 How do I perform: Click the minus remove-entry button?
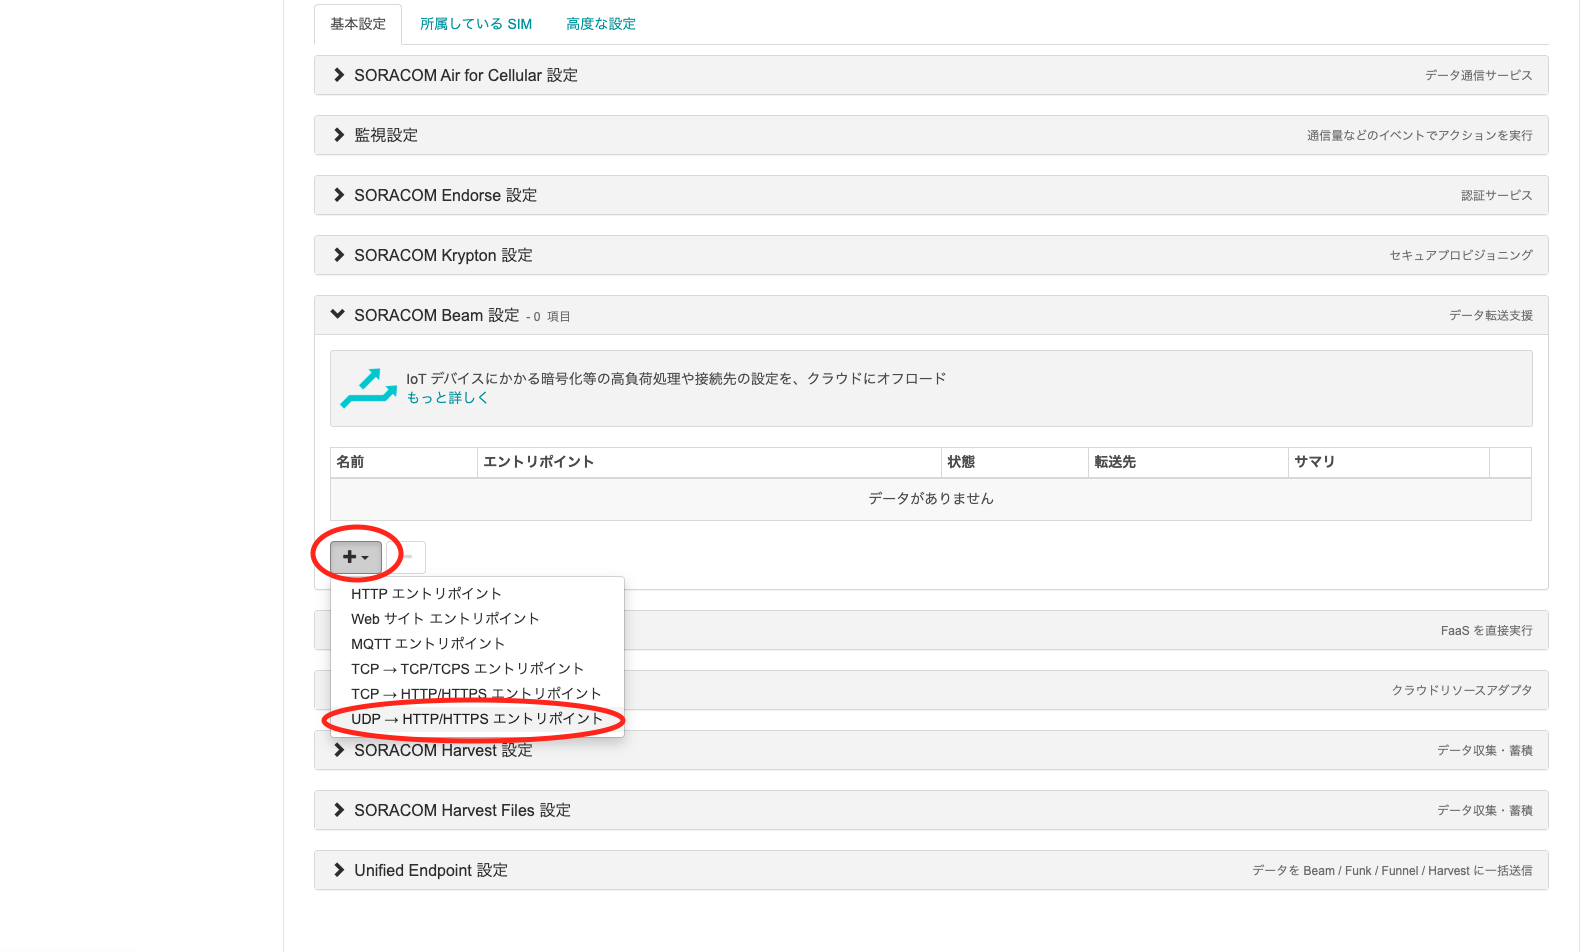[x=407, y=557]
